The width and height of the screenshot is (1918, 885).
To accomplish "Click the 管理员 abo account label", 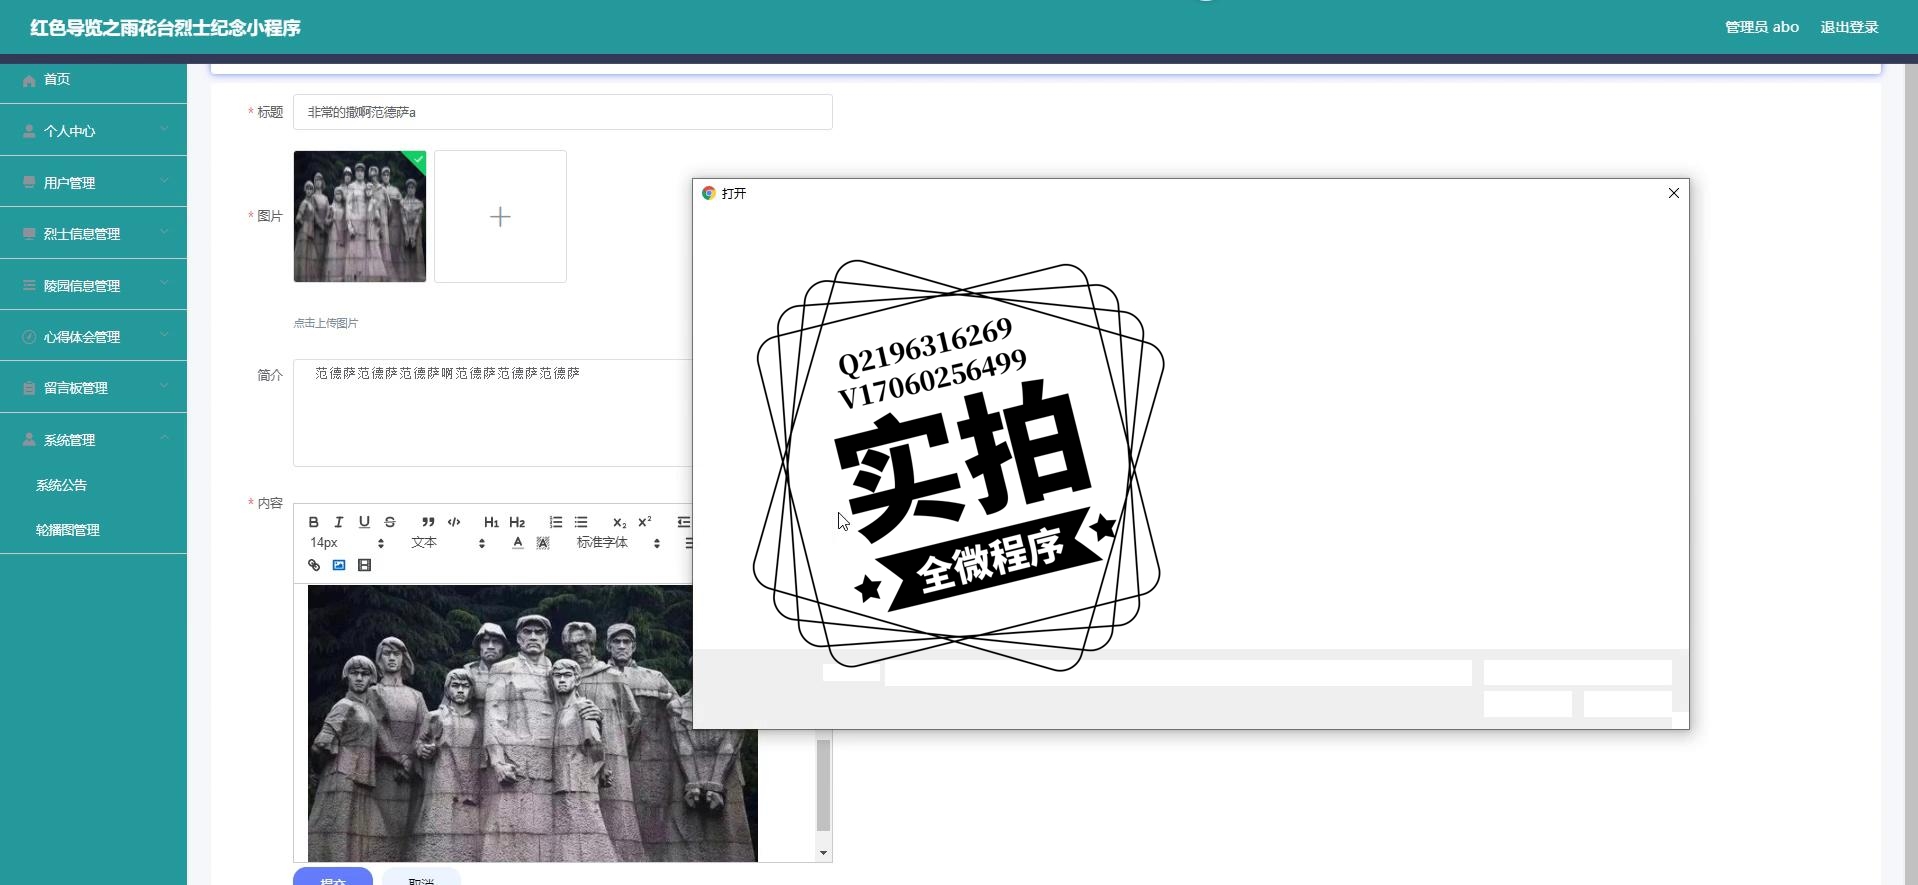I will coord(1761,27).
